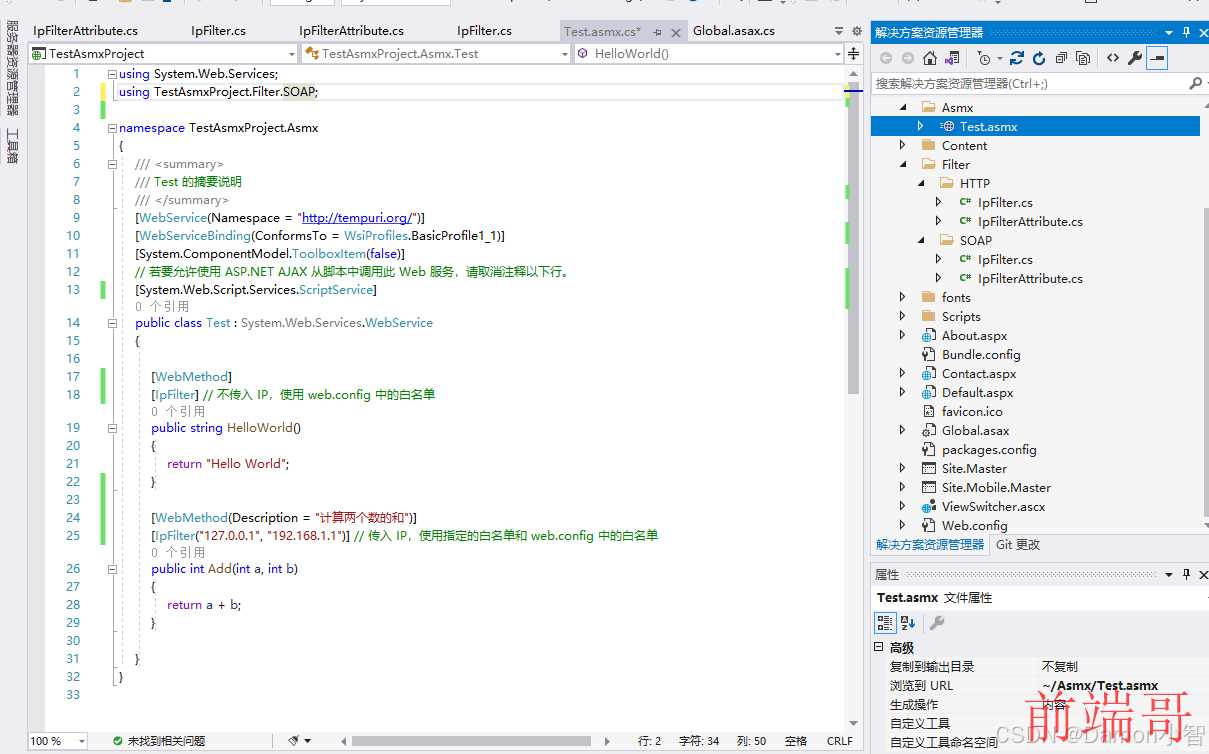Collapse the Add method at line 26
The image size is (1209, 754).
pyautogui.click(x=112, y=569)
